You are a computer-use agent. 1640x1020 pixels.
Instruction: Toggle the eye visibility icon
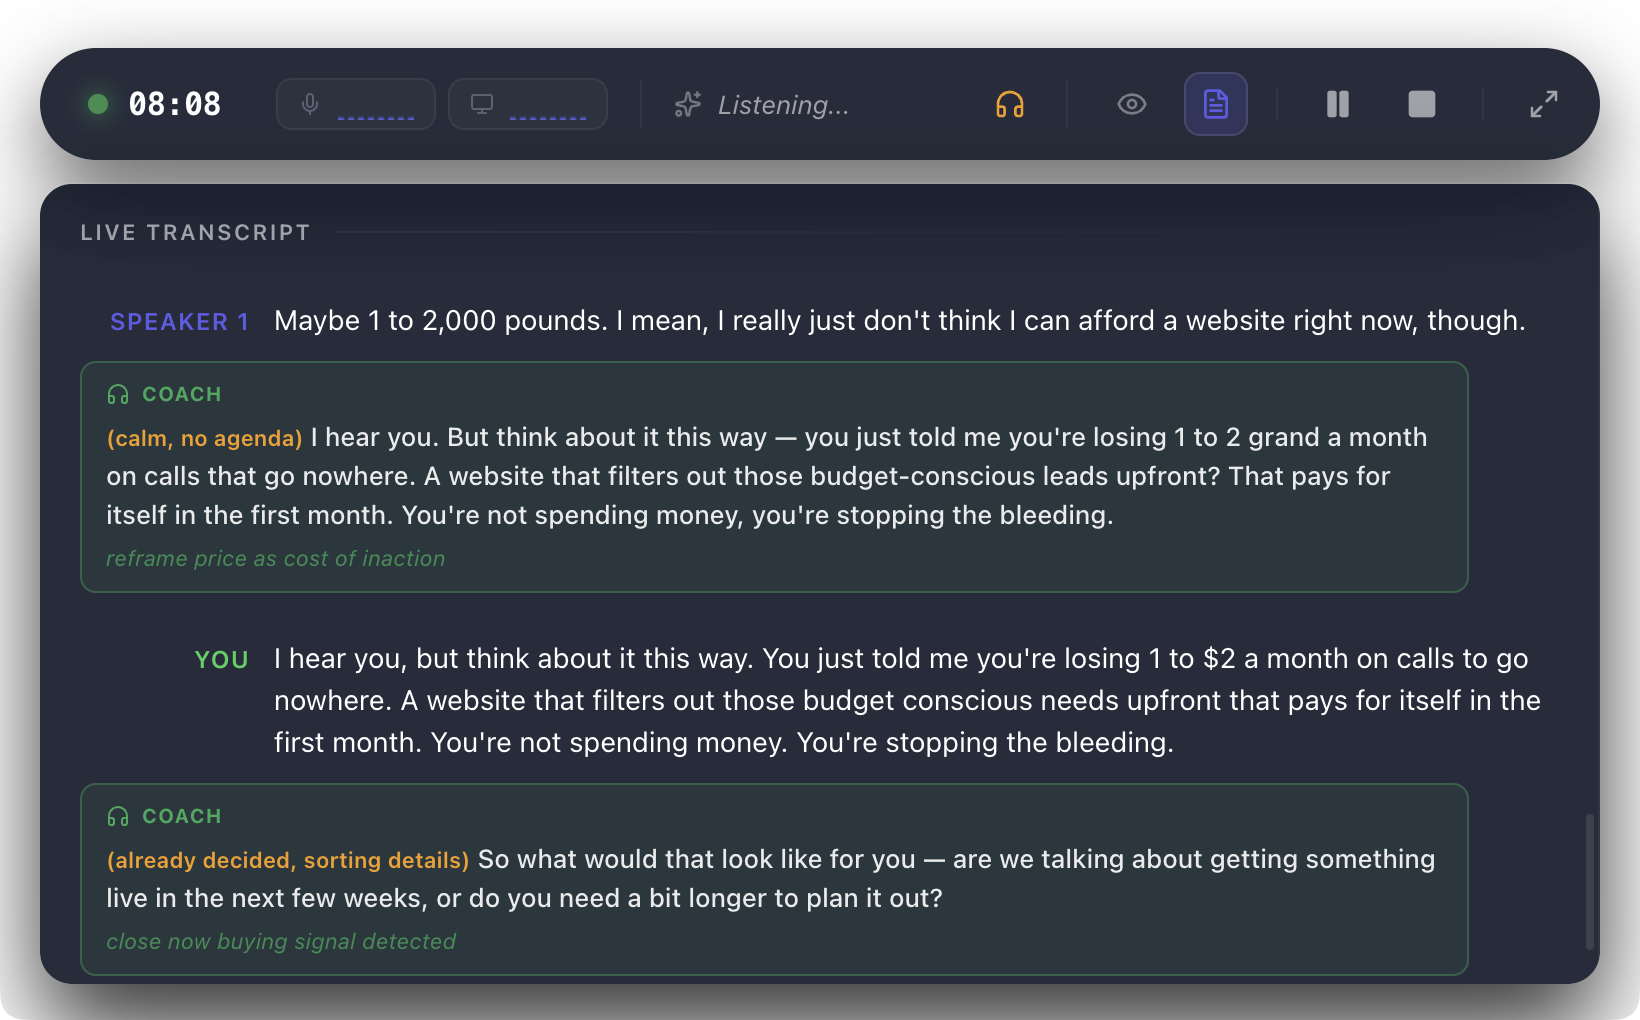tap(1131, 104)
